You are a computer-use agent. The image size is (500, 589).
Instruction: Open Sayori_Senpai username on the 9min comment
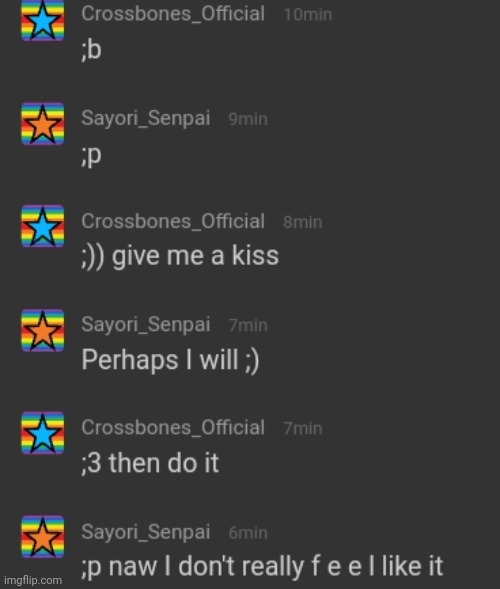point(146,118)
